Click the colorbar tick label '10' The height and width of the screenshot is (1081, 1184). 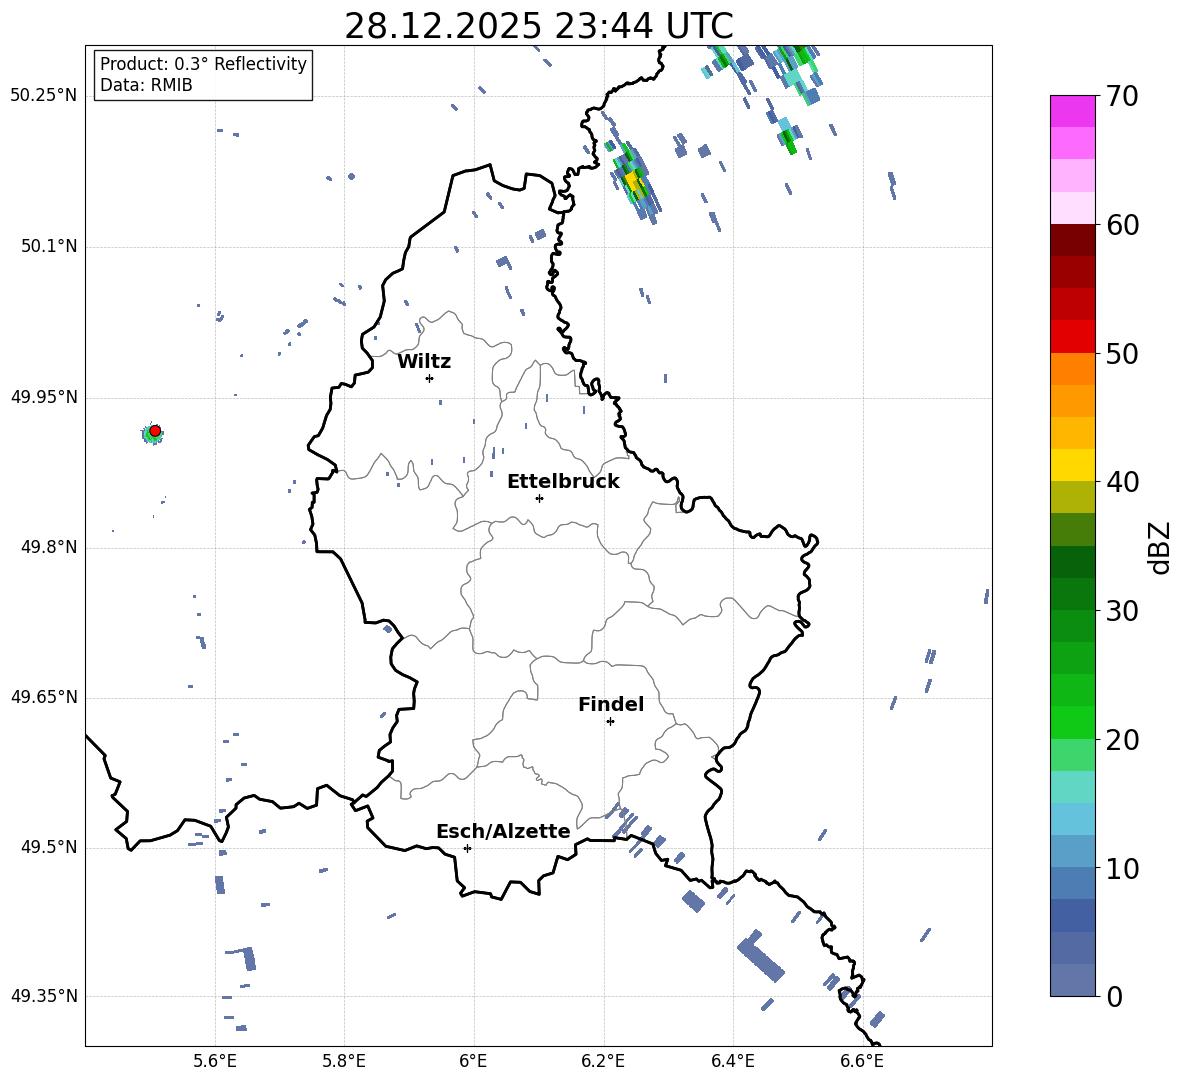(1122, 868)
